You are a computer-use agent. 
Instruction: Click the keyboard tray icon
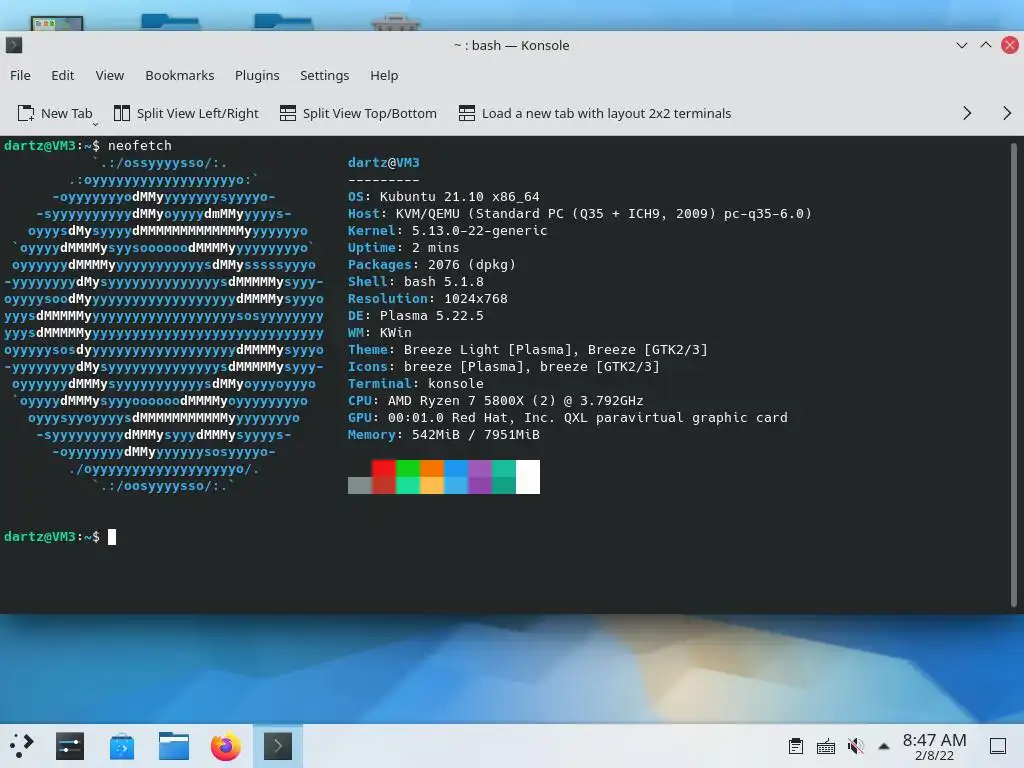[x=825, y=746]
